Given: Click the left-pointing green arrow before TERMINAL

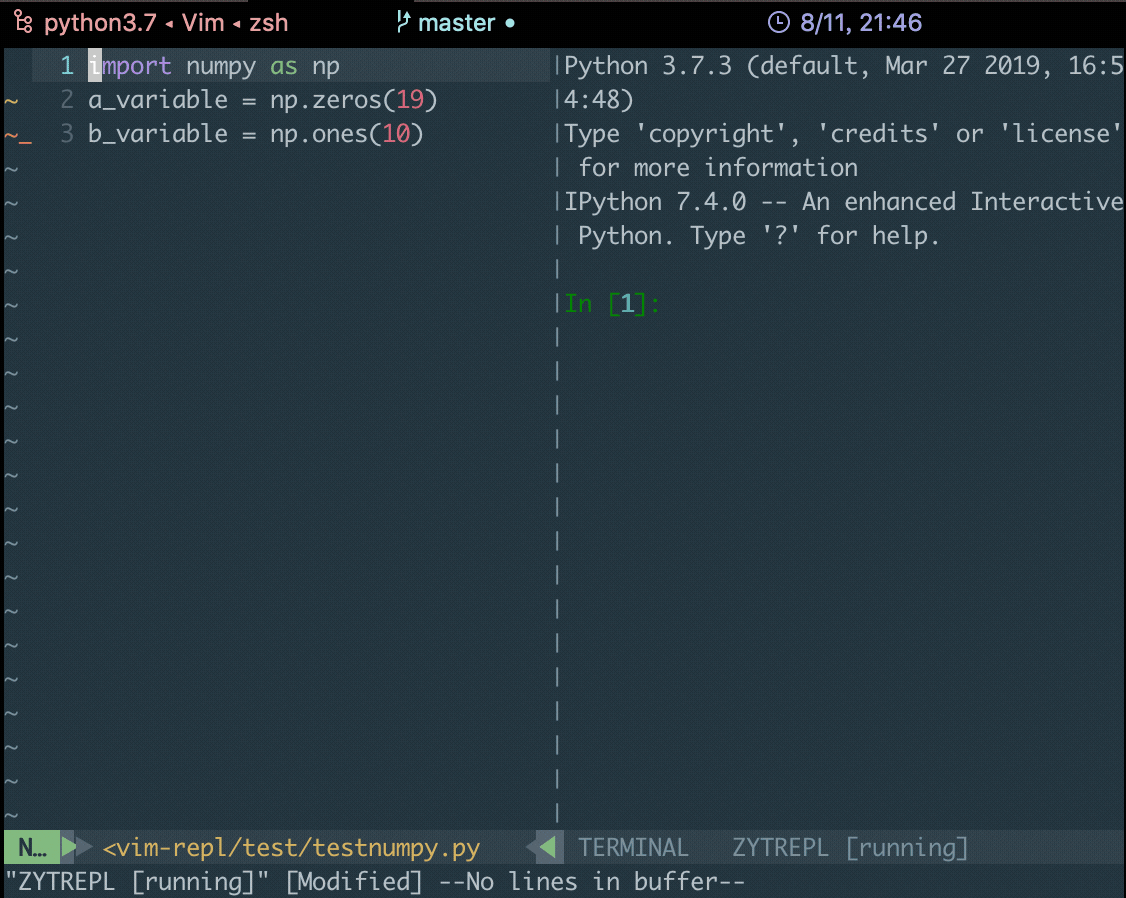Looking at the screenshot, I should (547, 847).
